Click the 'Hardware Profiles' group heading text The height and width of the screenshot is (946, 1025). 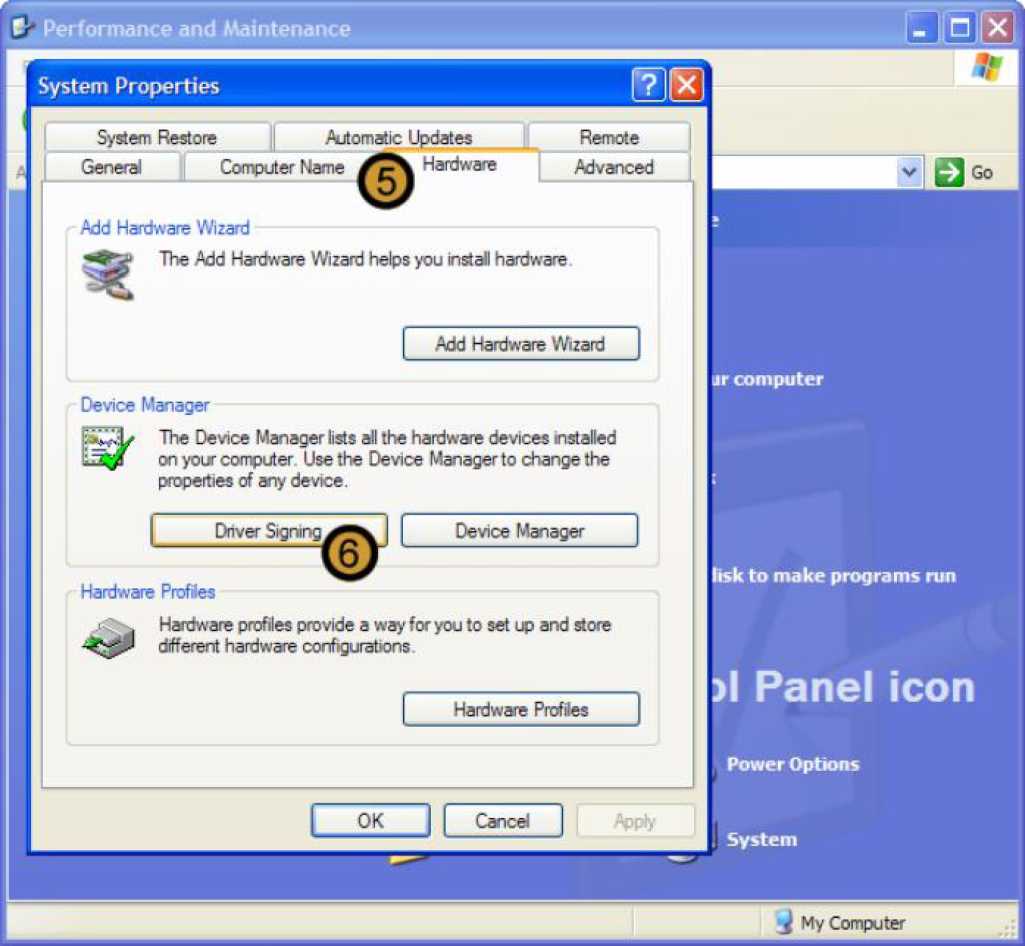148,591
